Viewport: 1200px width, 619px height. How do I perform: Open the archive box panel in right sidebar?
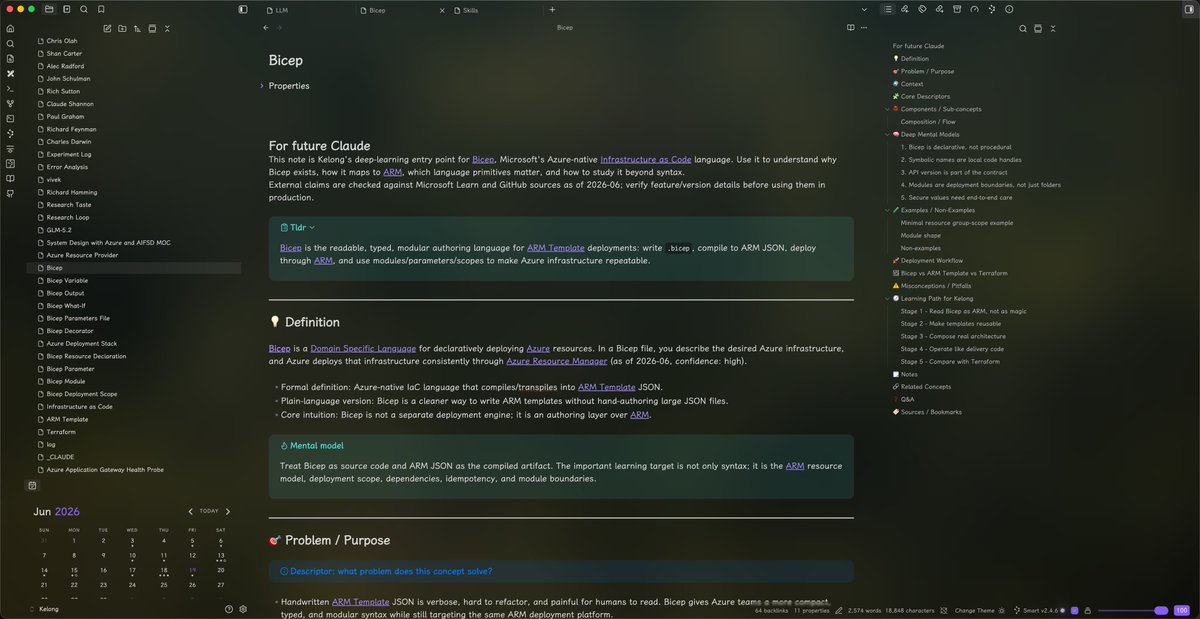[x=956, y=9]
